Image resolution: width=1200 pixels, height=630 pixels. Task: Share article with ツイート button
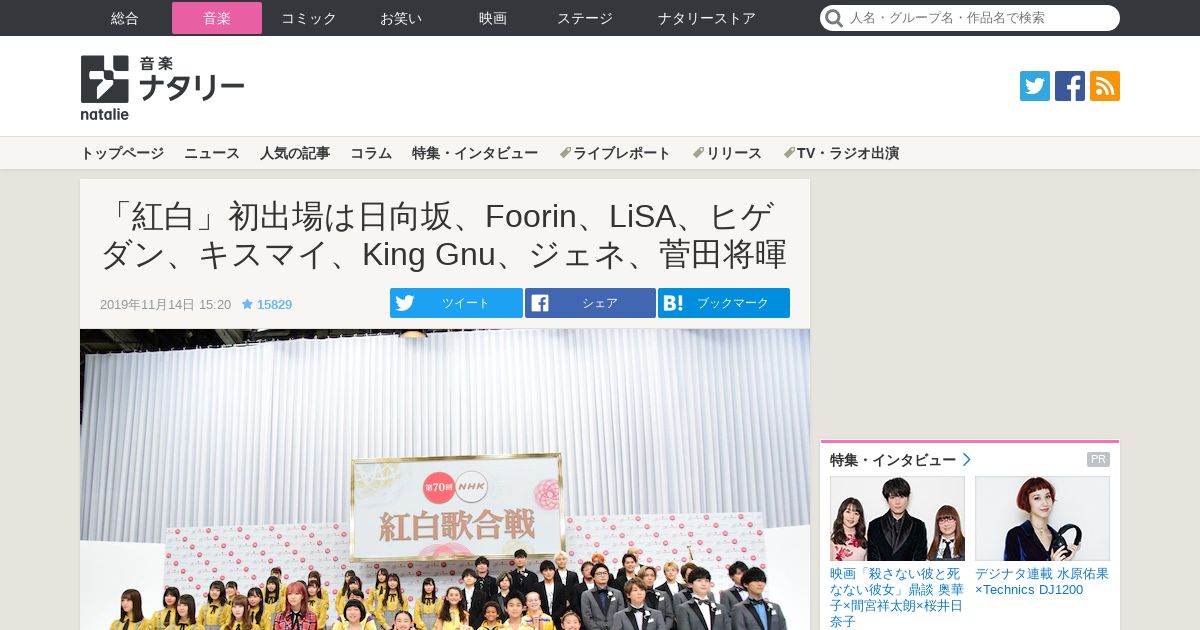456,303
